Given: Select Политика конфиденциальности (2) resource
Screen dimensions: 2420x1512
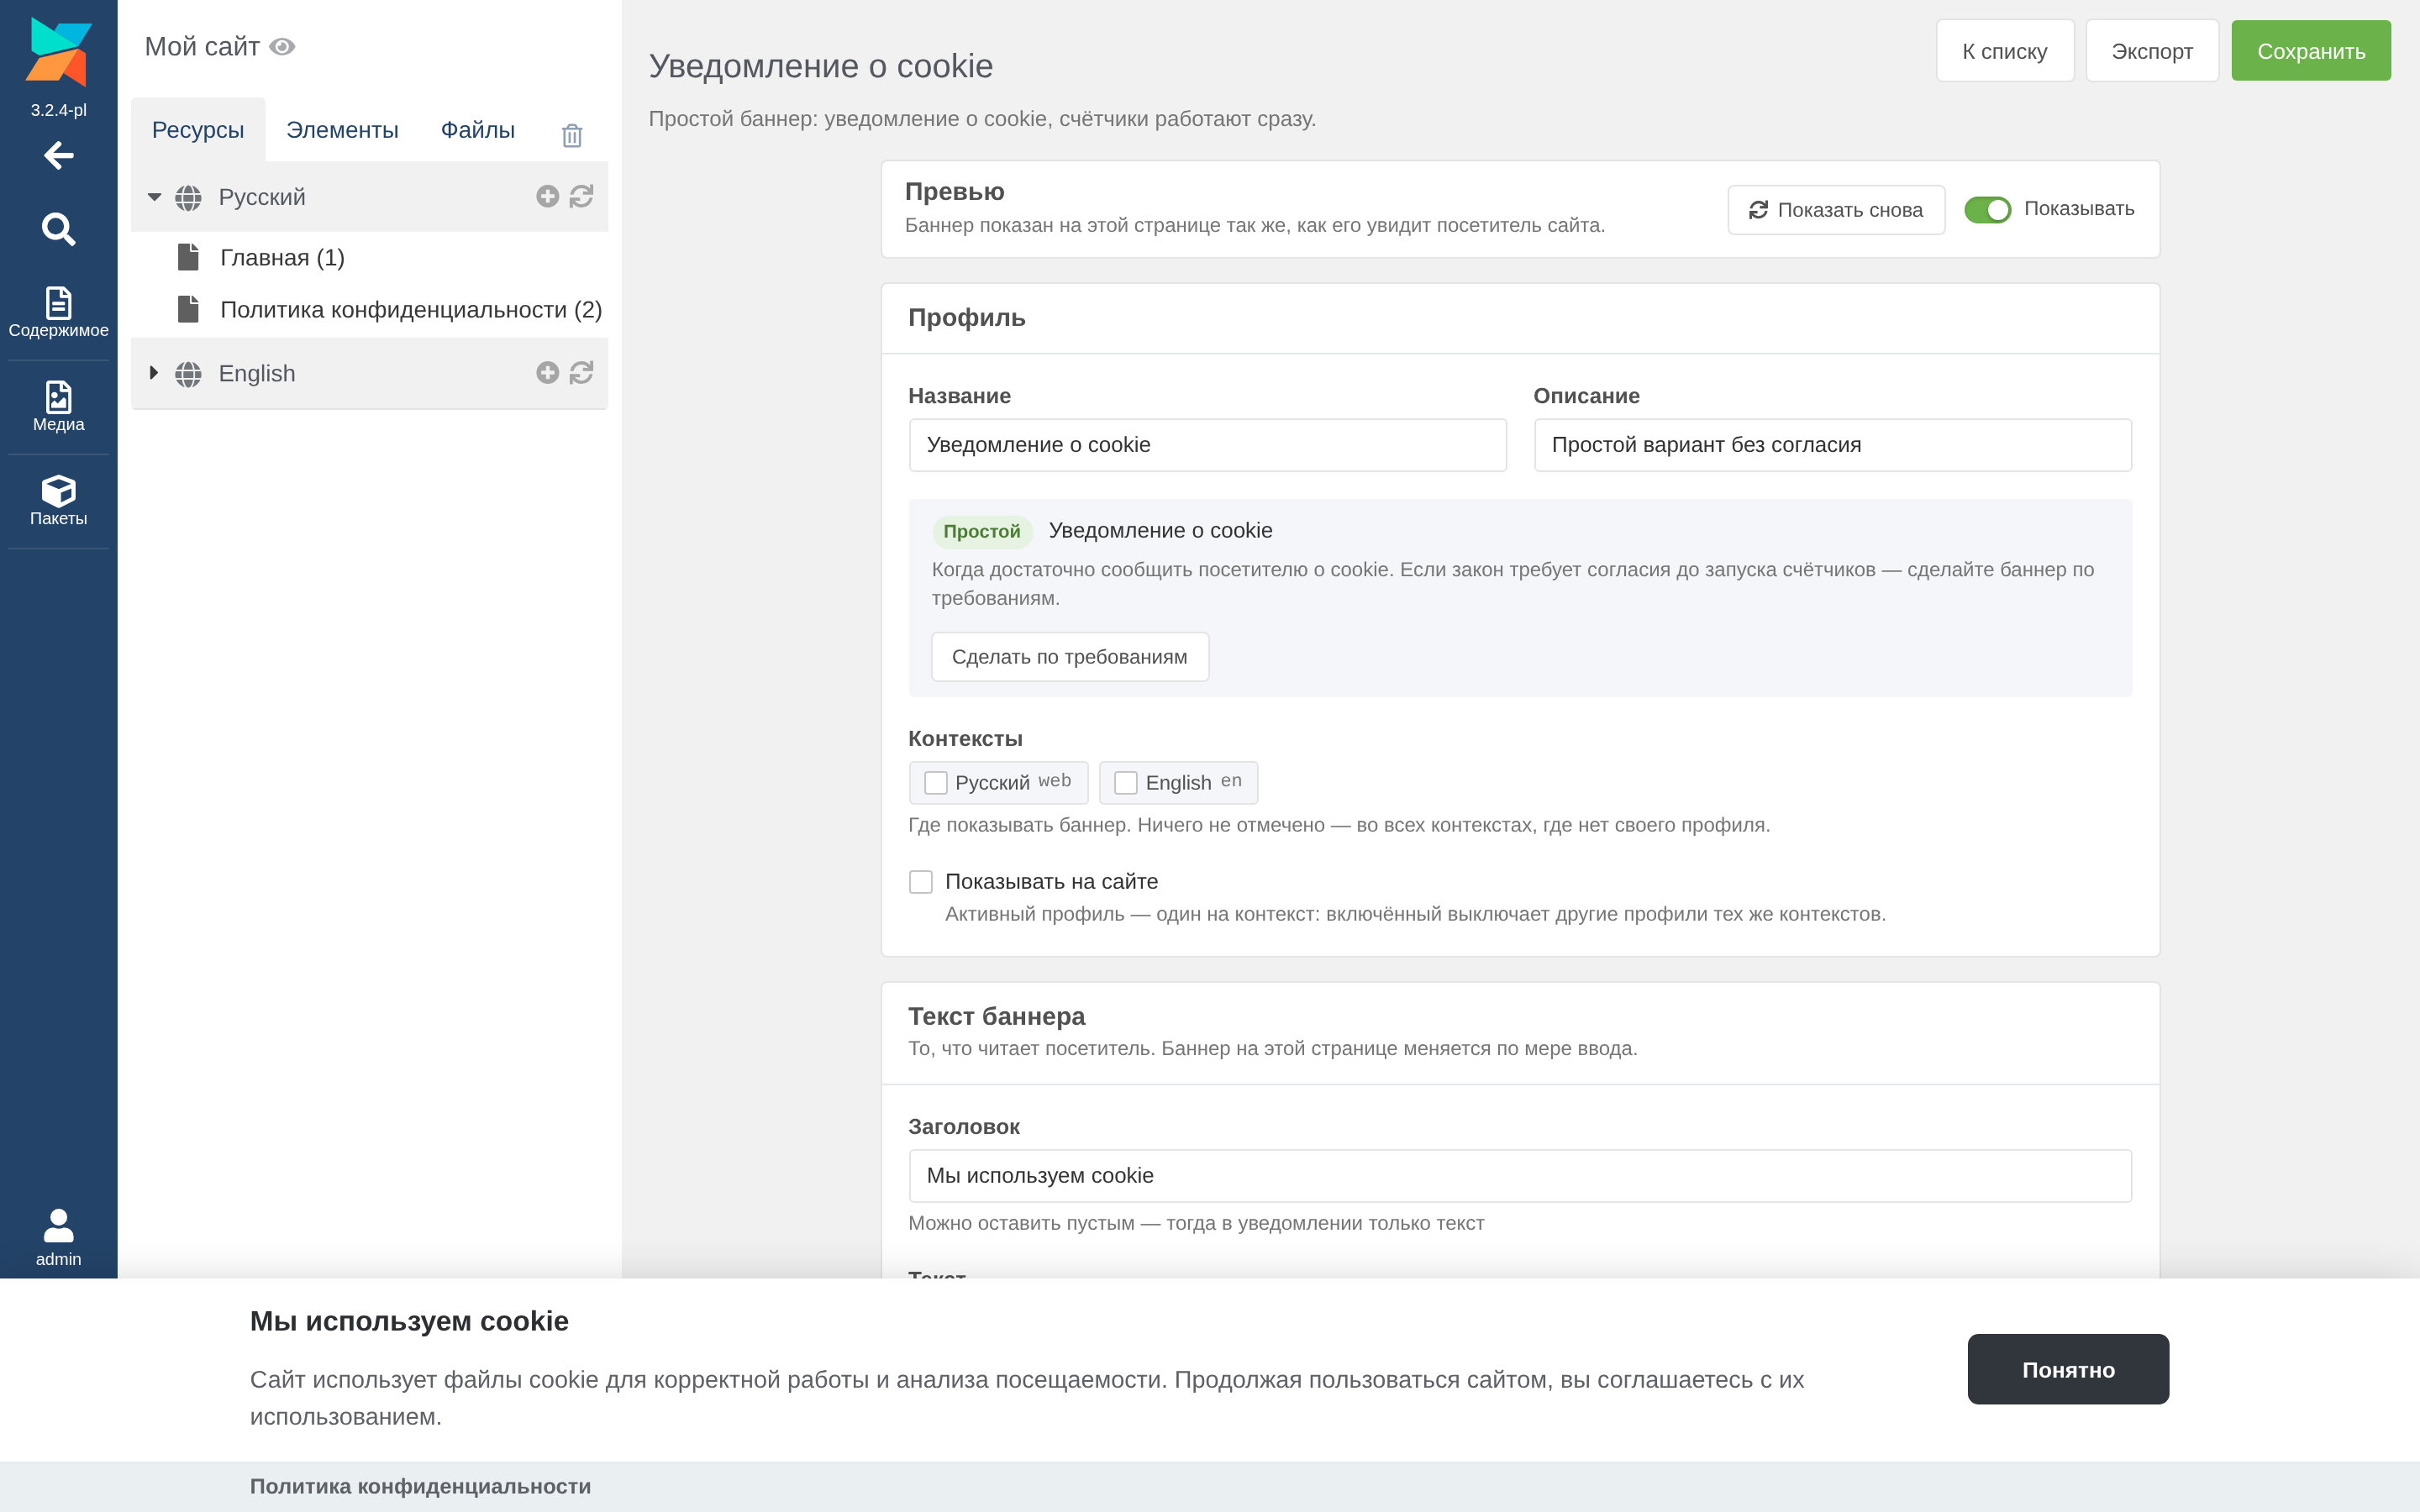Looking at the screenshot, I should pos(411,310).
